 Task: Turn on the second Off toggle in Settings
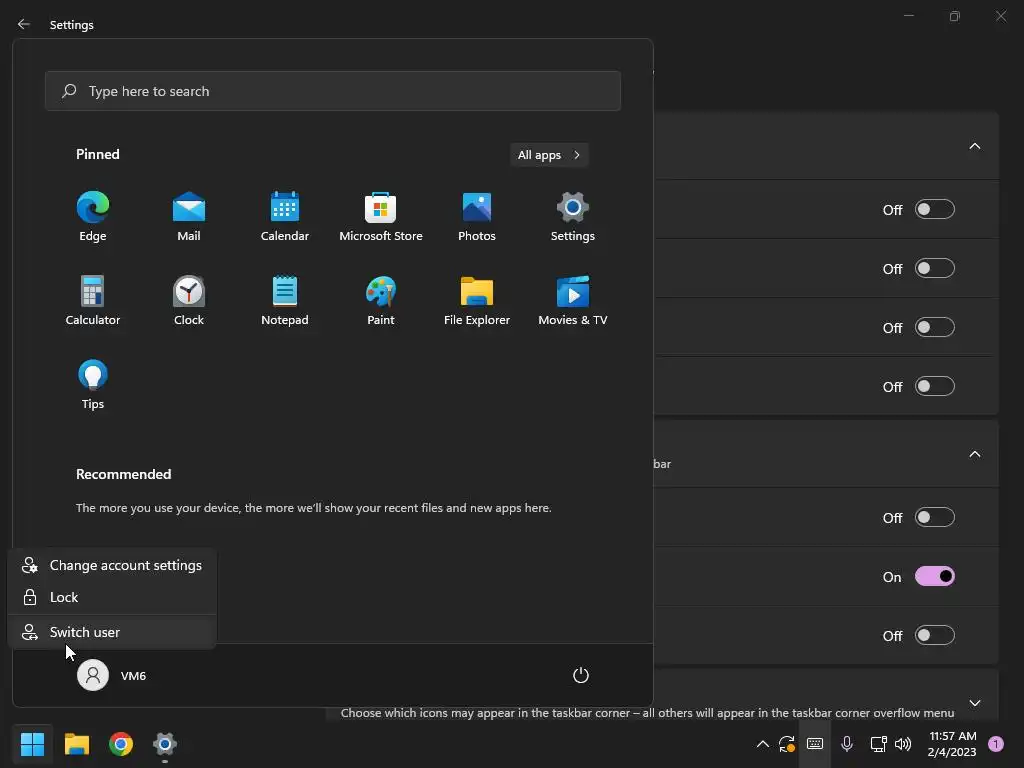pos(935,268)
